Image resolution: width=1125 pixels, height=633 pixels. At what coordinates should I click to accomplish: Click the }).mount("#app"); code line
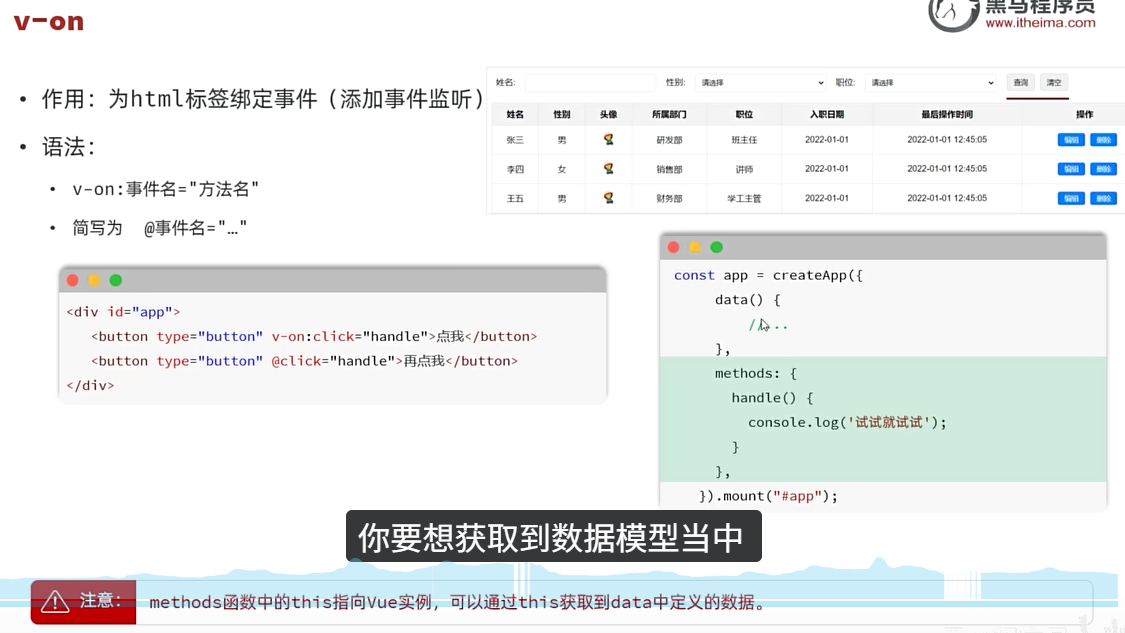click(x=768, y=496)
